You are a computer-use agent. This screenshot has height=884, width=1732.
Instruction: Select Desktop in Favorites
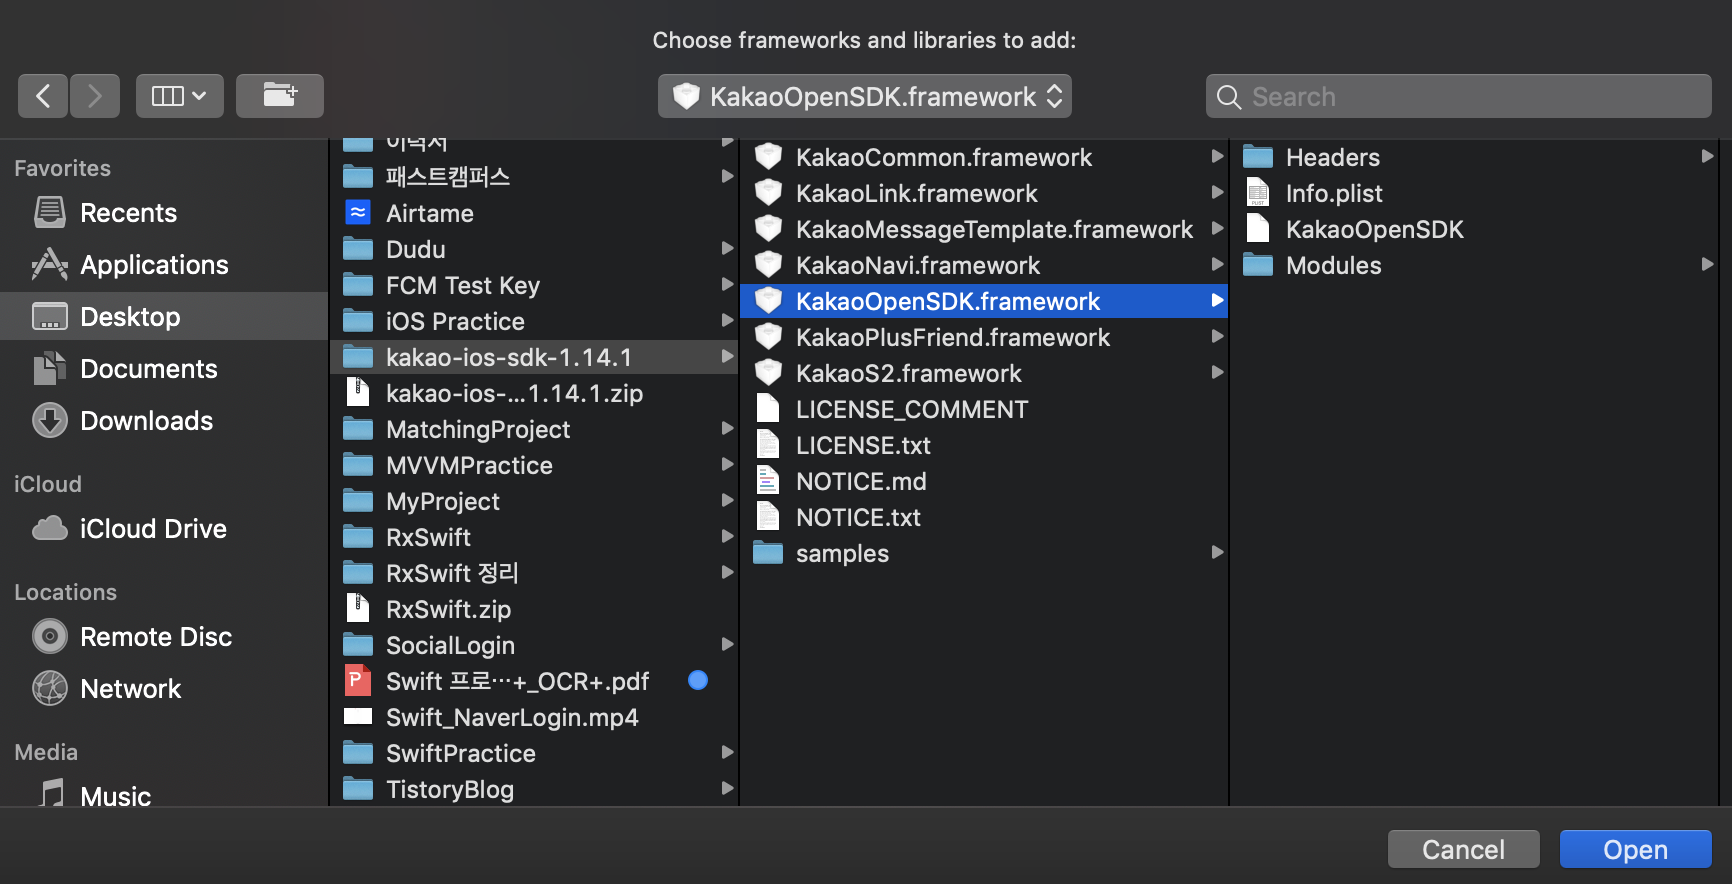(x=164, y=317)
